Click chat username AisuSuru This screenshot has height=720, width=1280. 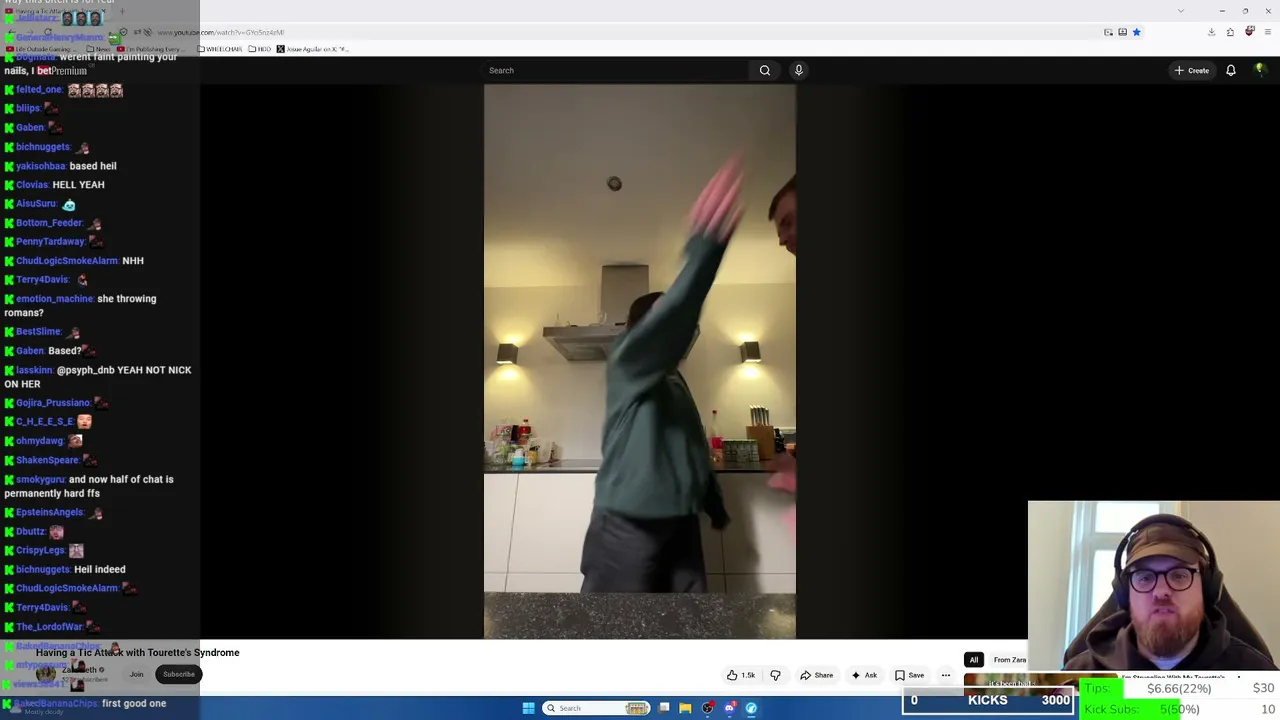(36, 203)
